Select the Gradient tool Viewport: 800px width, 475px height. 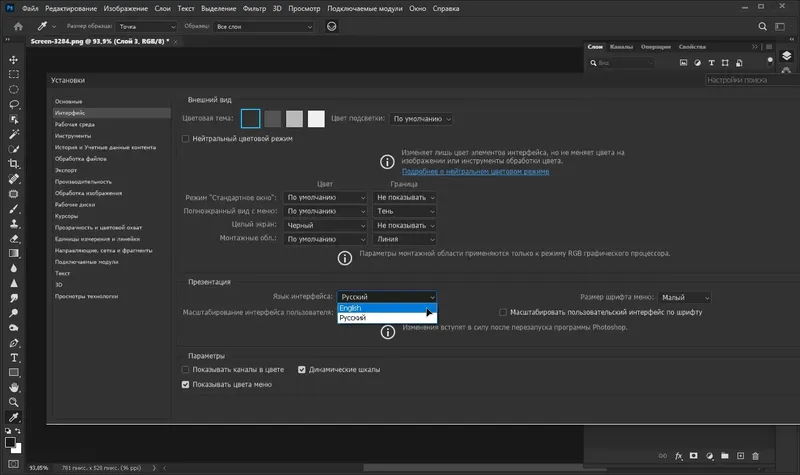14,253
